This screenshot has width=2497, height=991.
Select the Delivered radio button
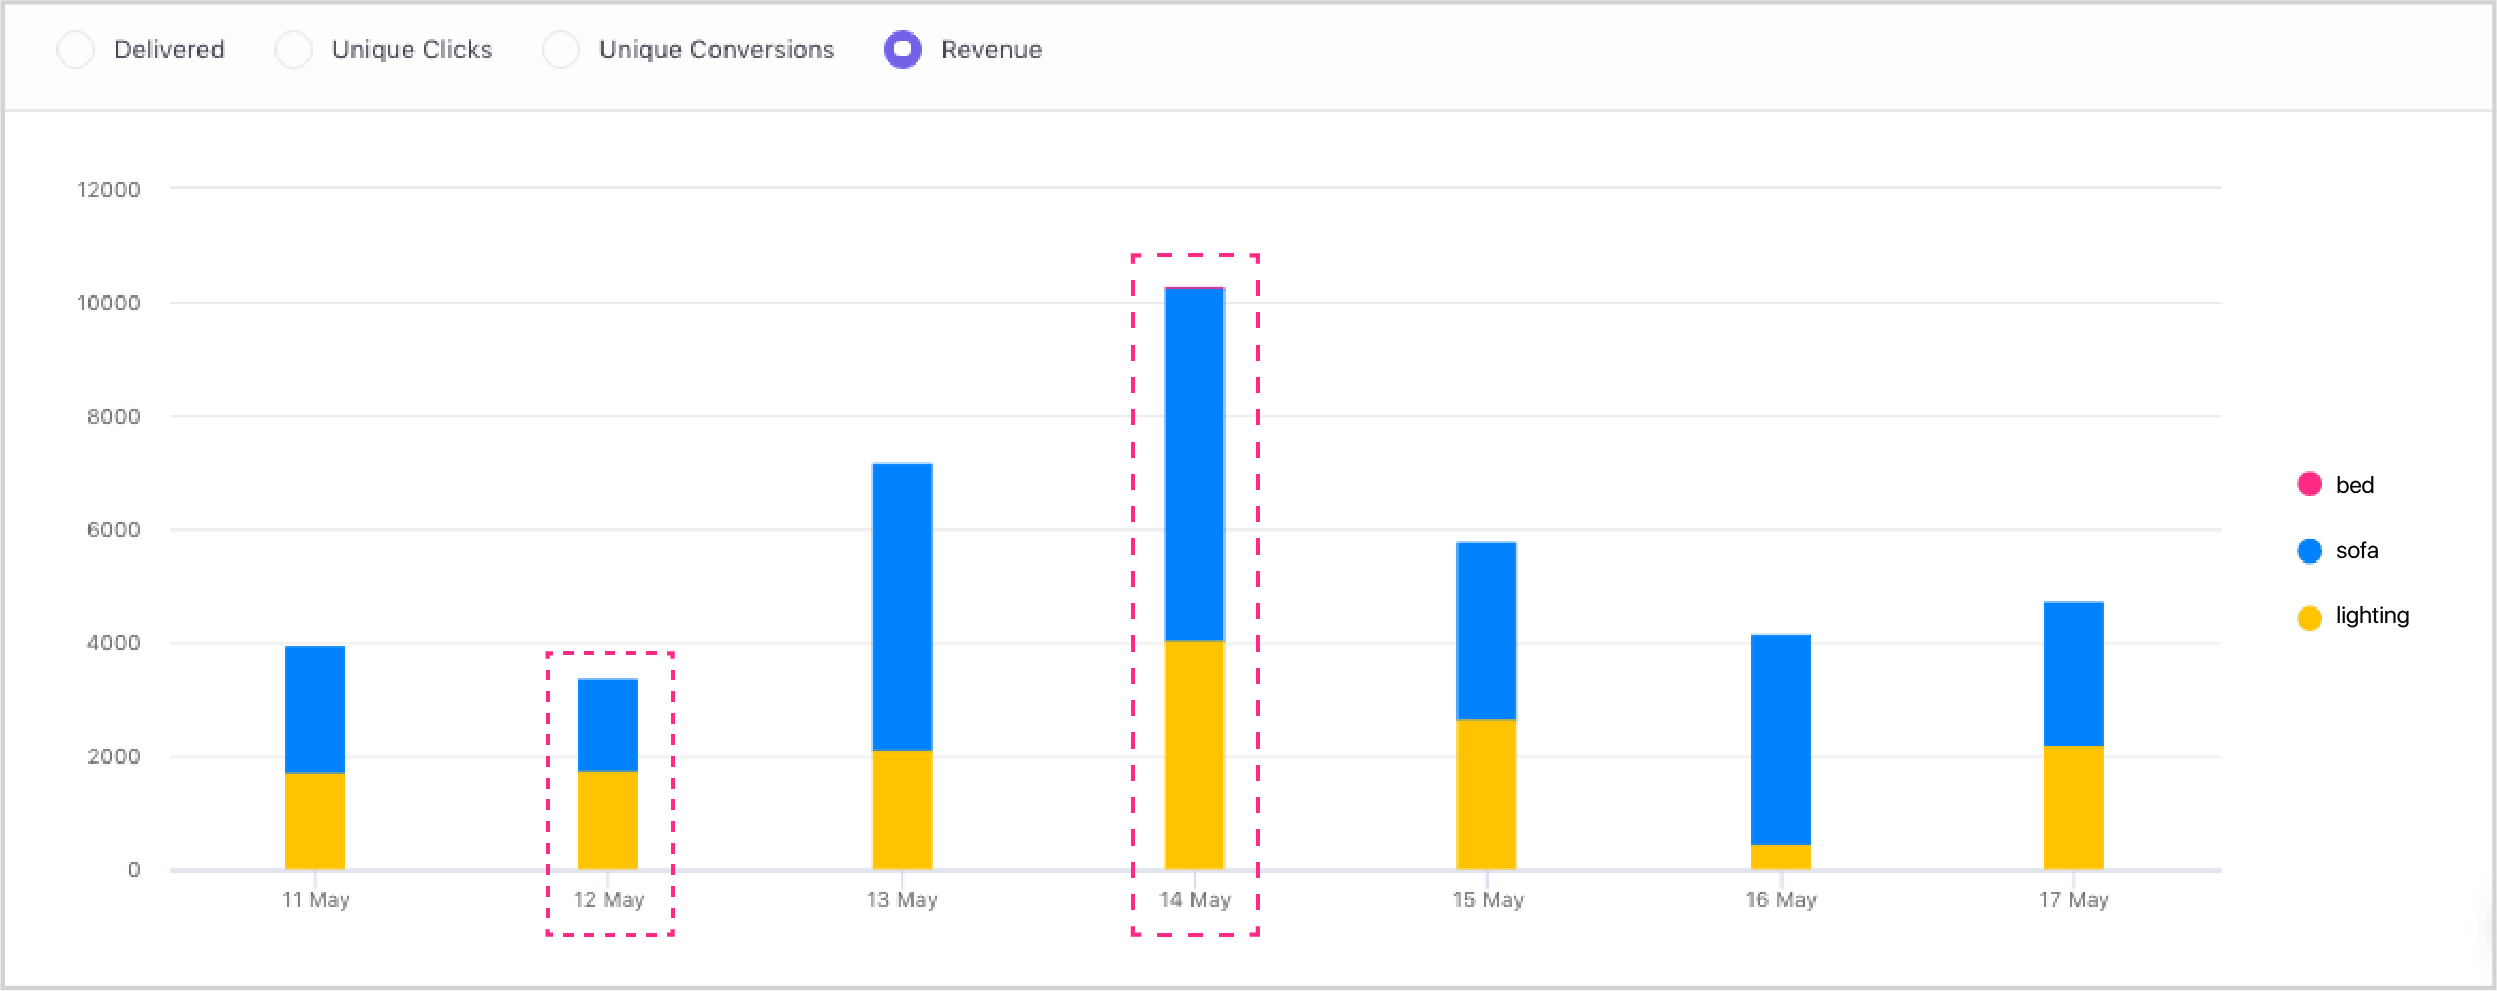tap(76, 48)
